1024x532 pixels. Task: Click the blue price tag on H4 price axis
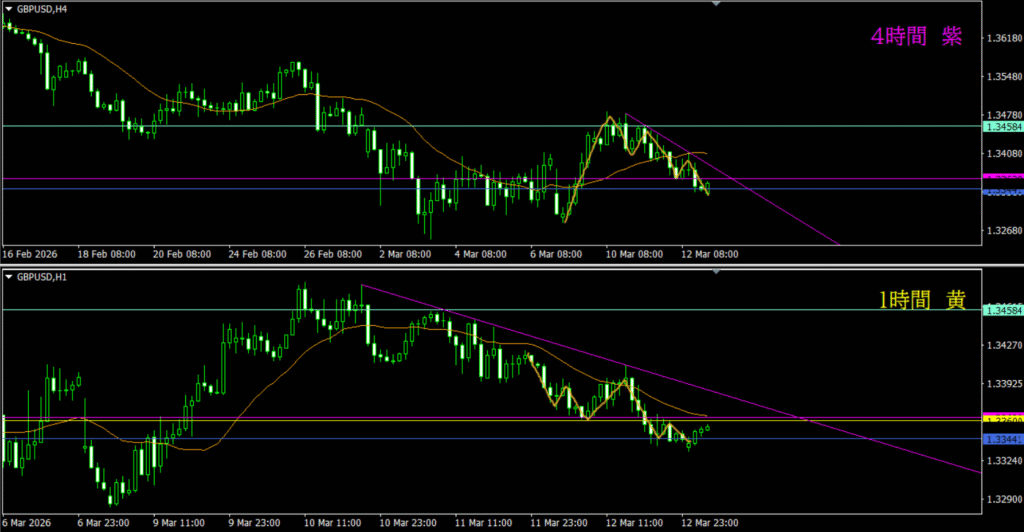[x=1002, y=190]
